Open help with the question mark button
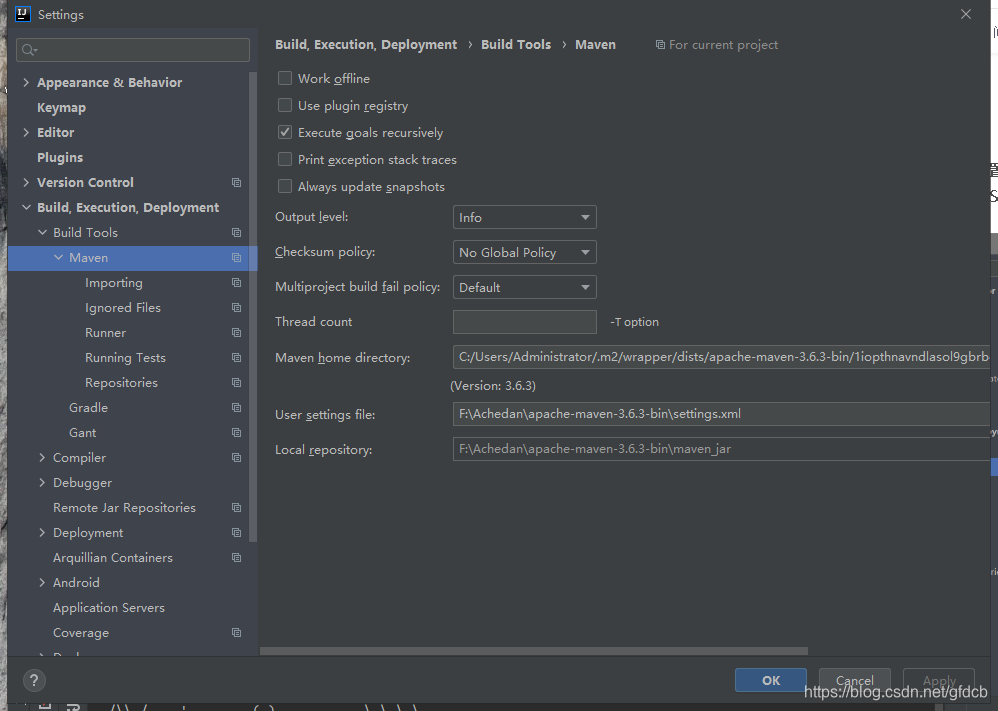Screen dimensions: 998x711 pyautogui.click(x=34, y=680)
